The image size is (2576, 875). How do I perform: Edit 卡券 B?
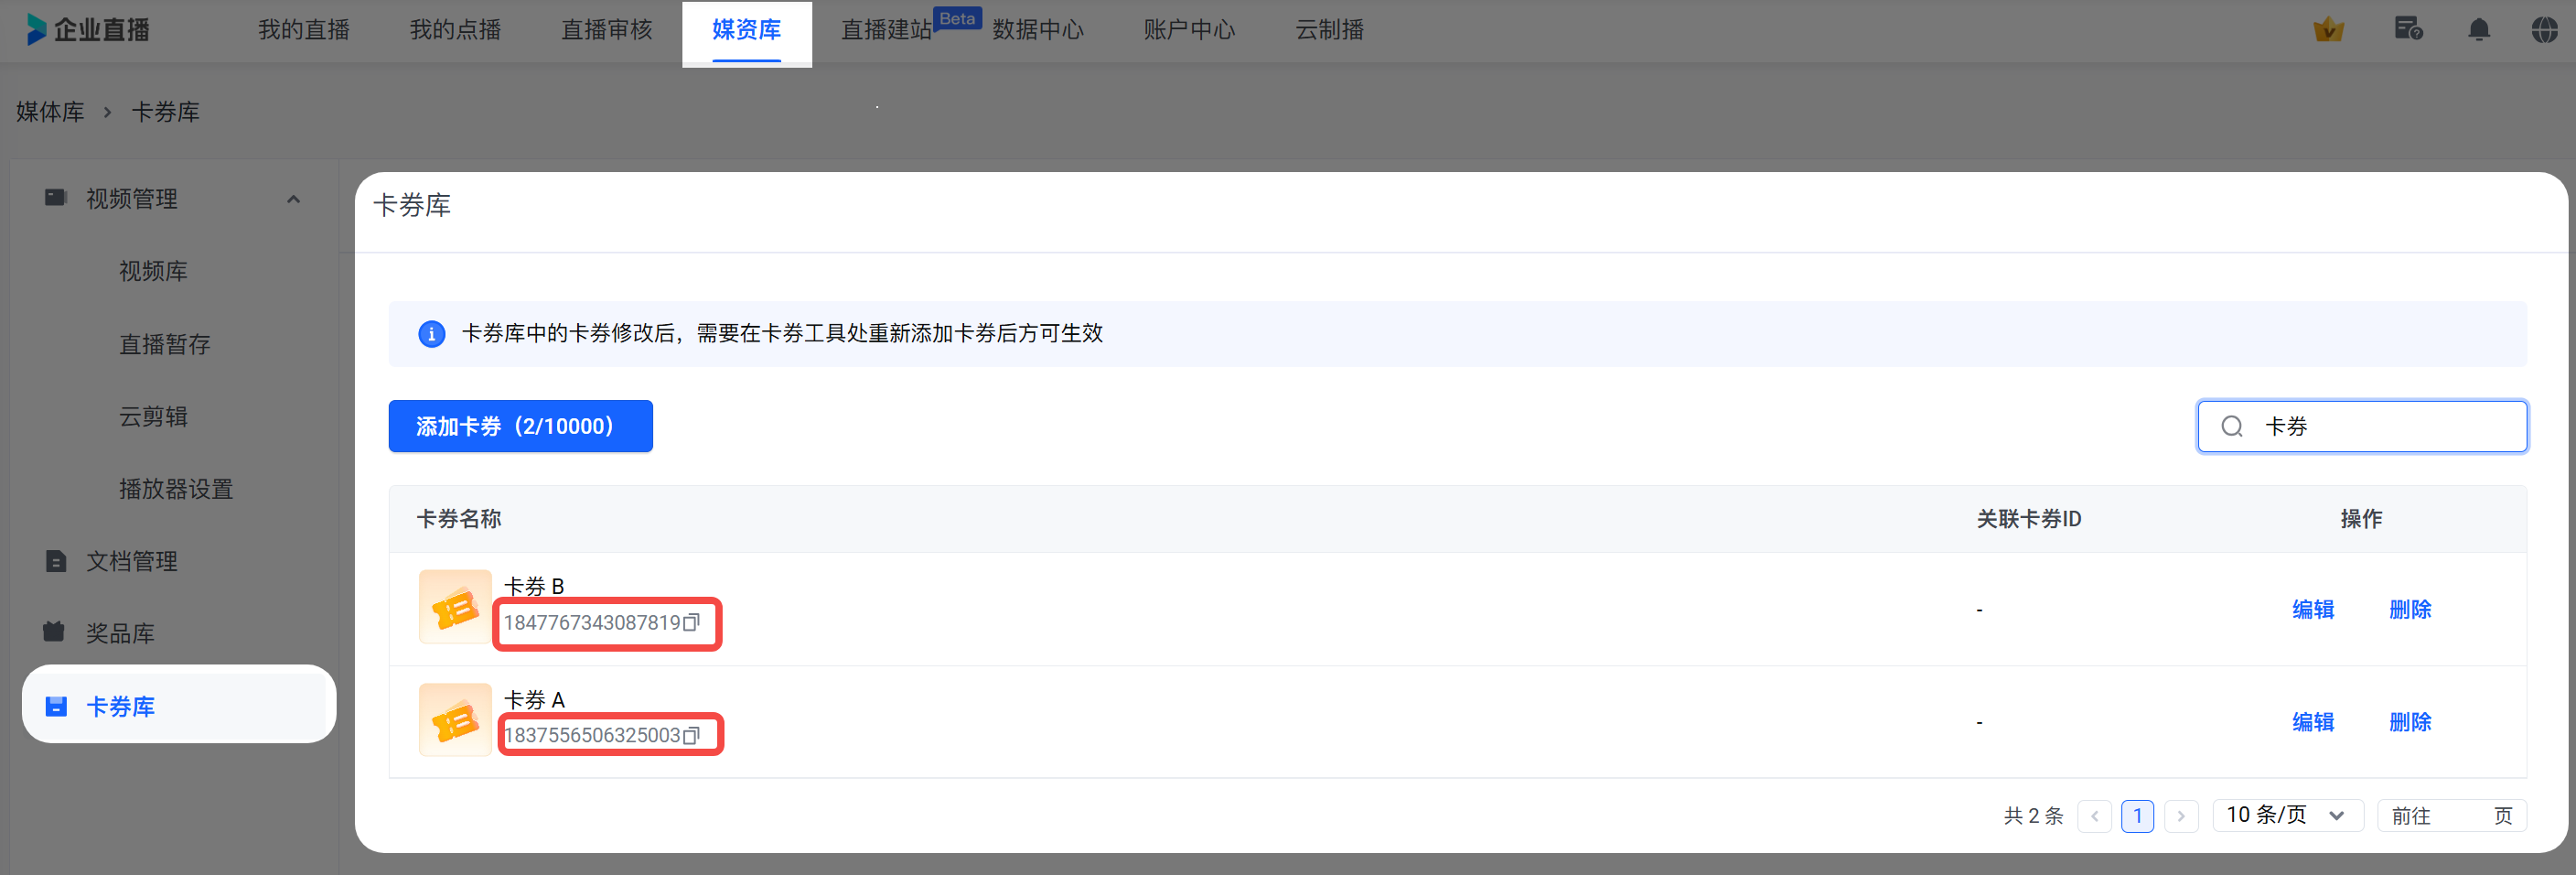[2313, 609]
